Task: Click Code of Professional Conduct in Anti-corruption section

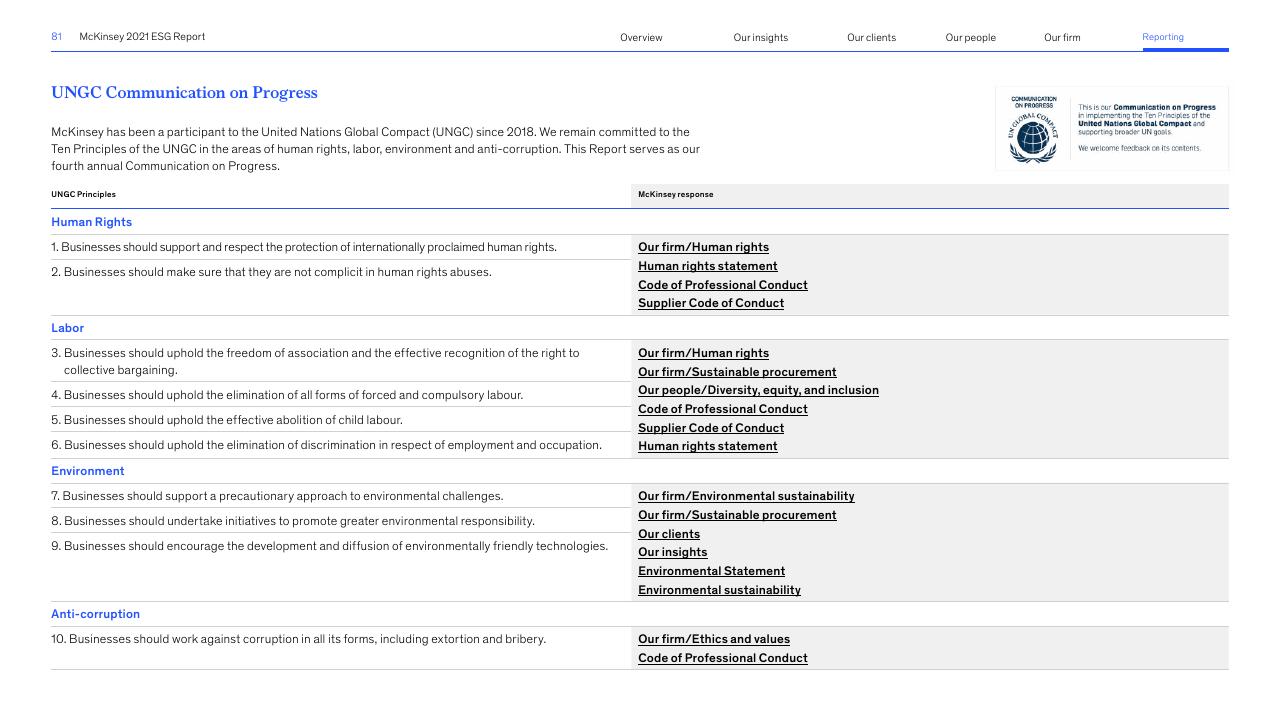Action: [x=722, y=658]
